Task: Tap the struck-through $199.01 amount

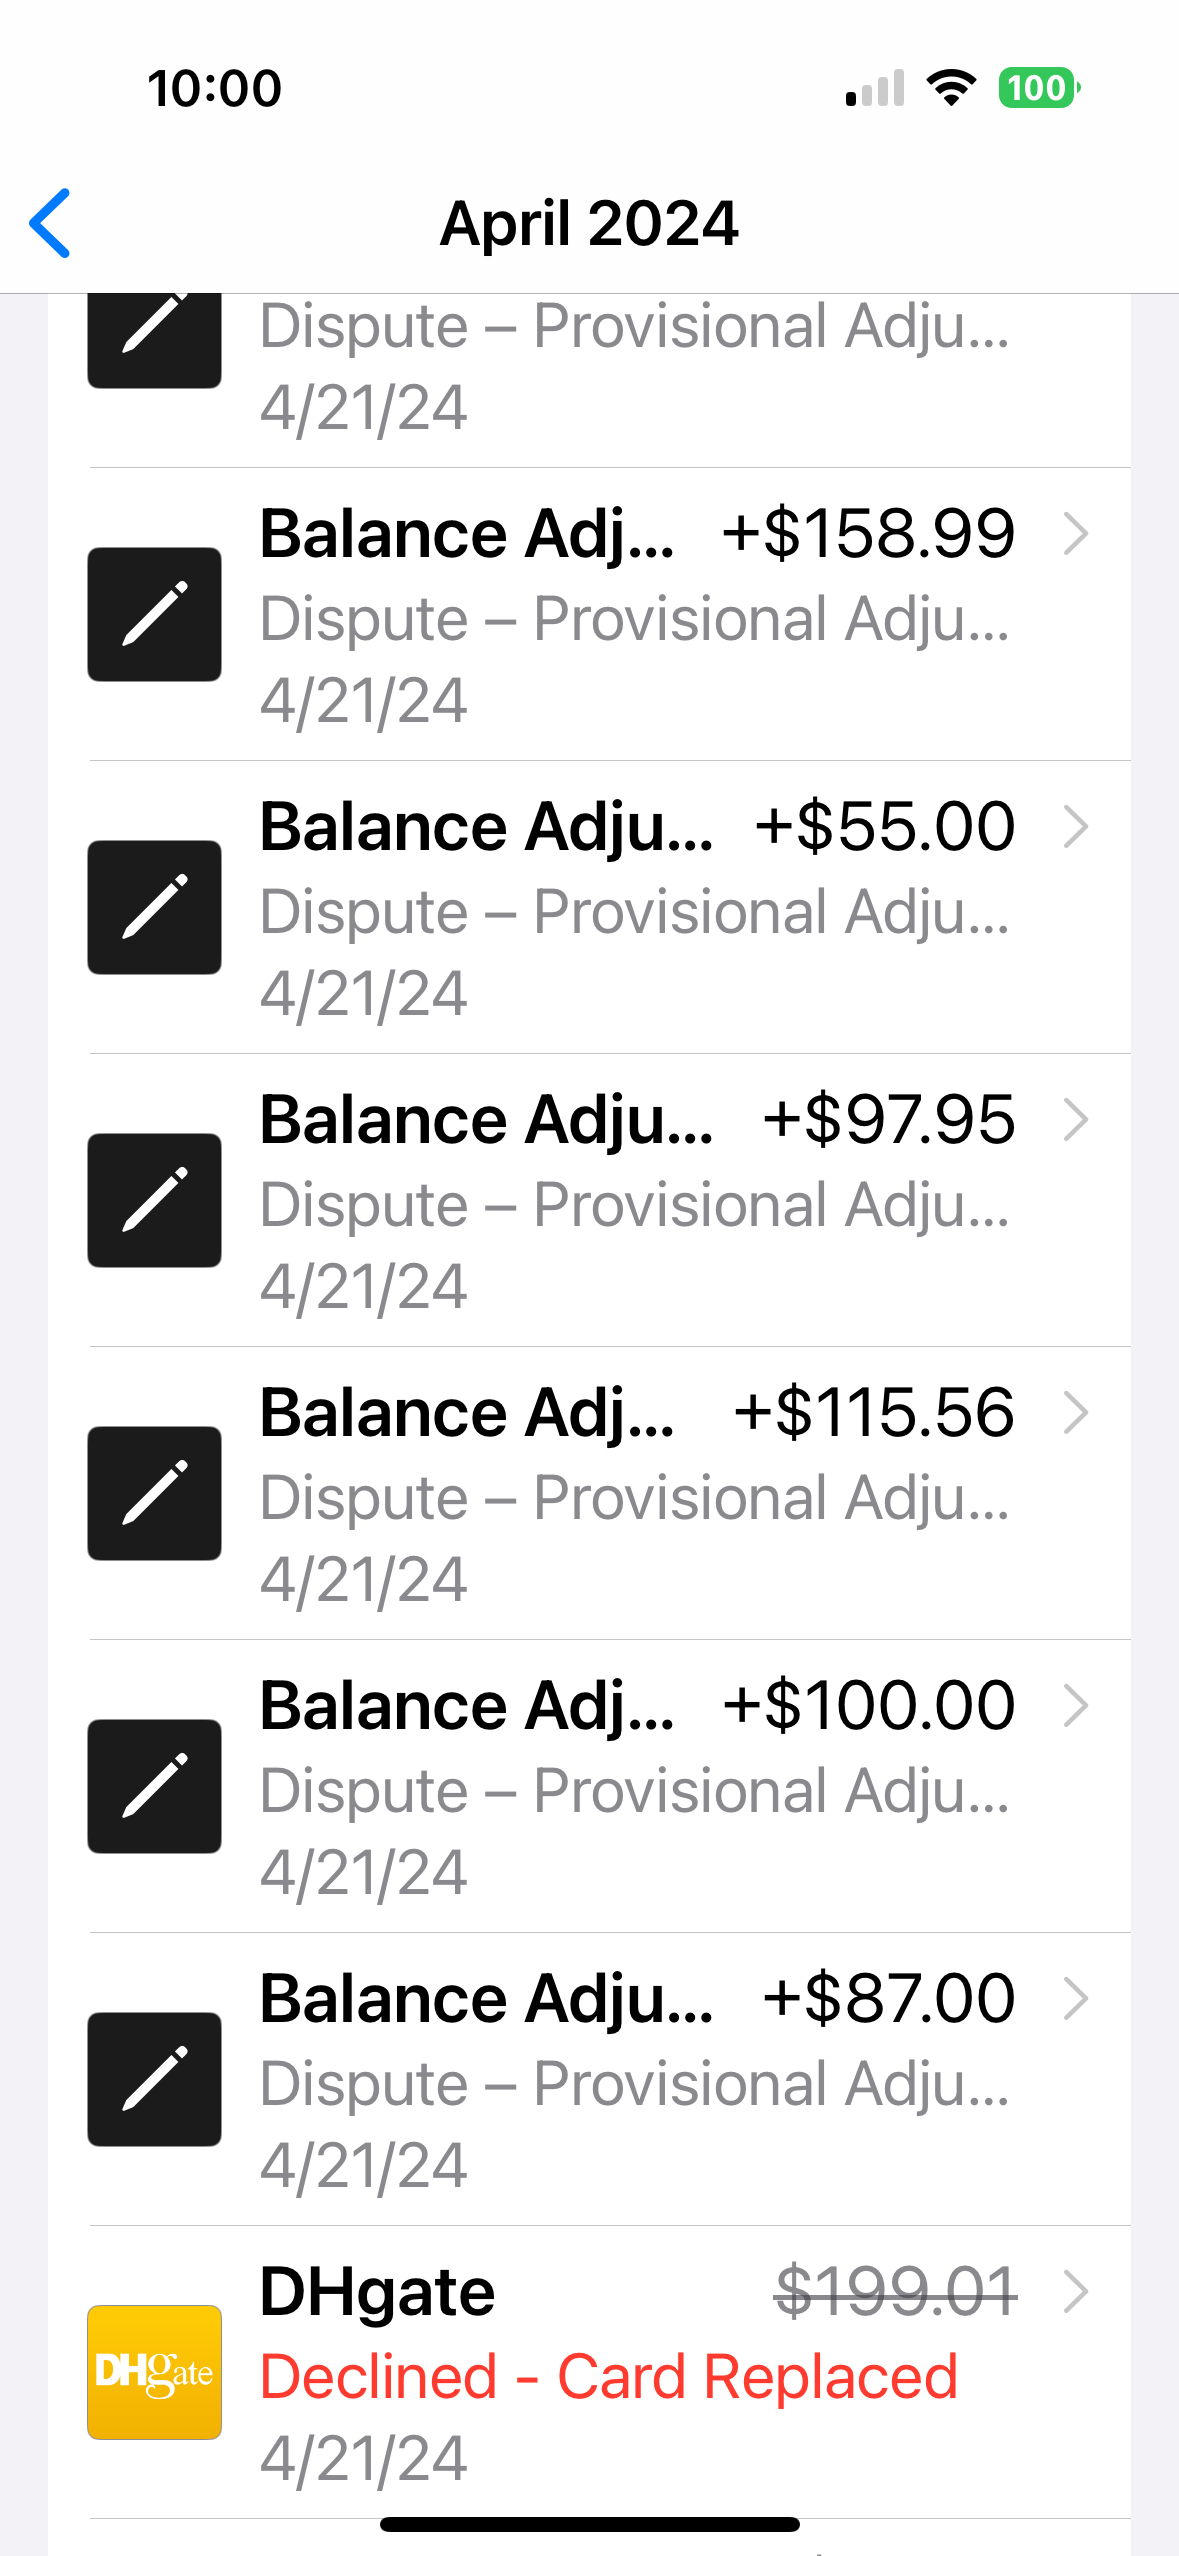Action: (896, 2292)
